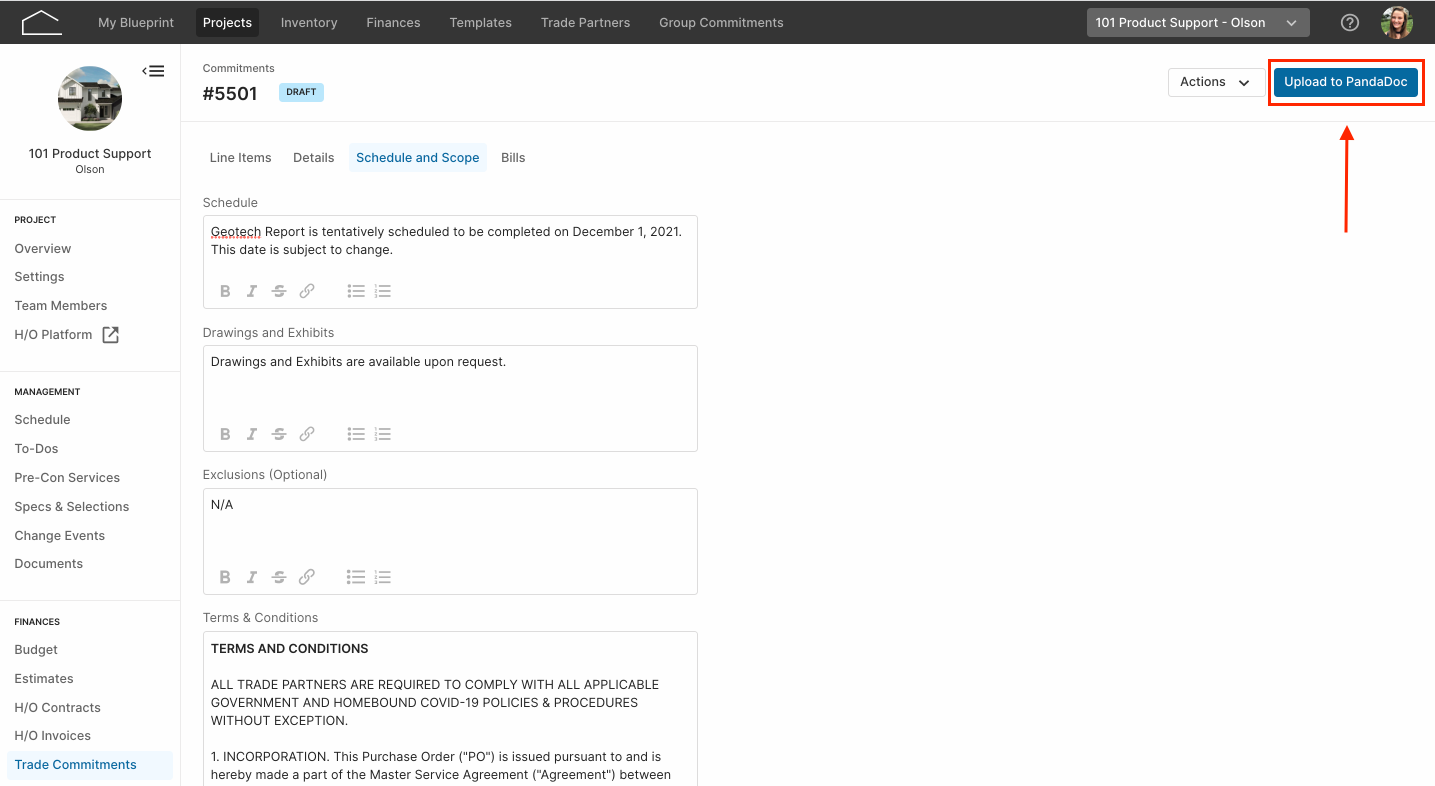Collapse the sidebar with the menu arrow icon
Viewport: 1435px width, 786px height.
153,71
